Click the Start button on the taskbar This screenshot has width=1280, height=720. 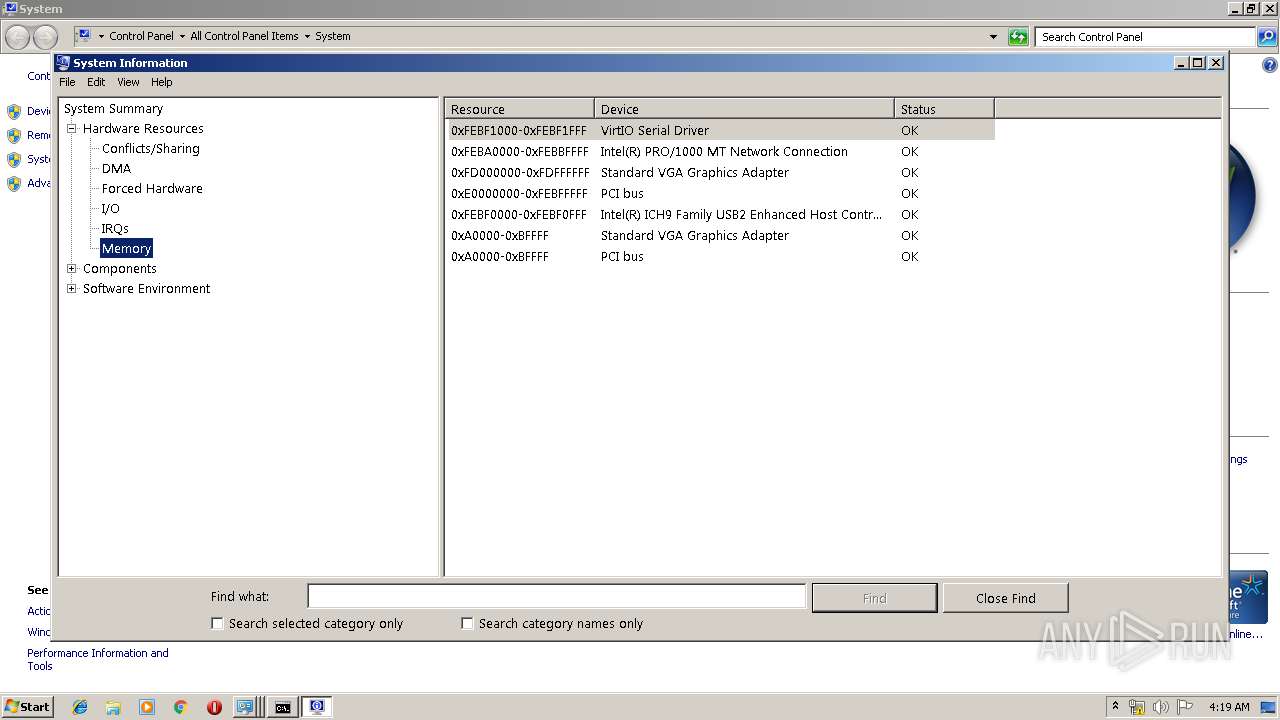click(27, 706)
